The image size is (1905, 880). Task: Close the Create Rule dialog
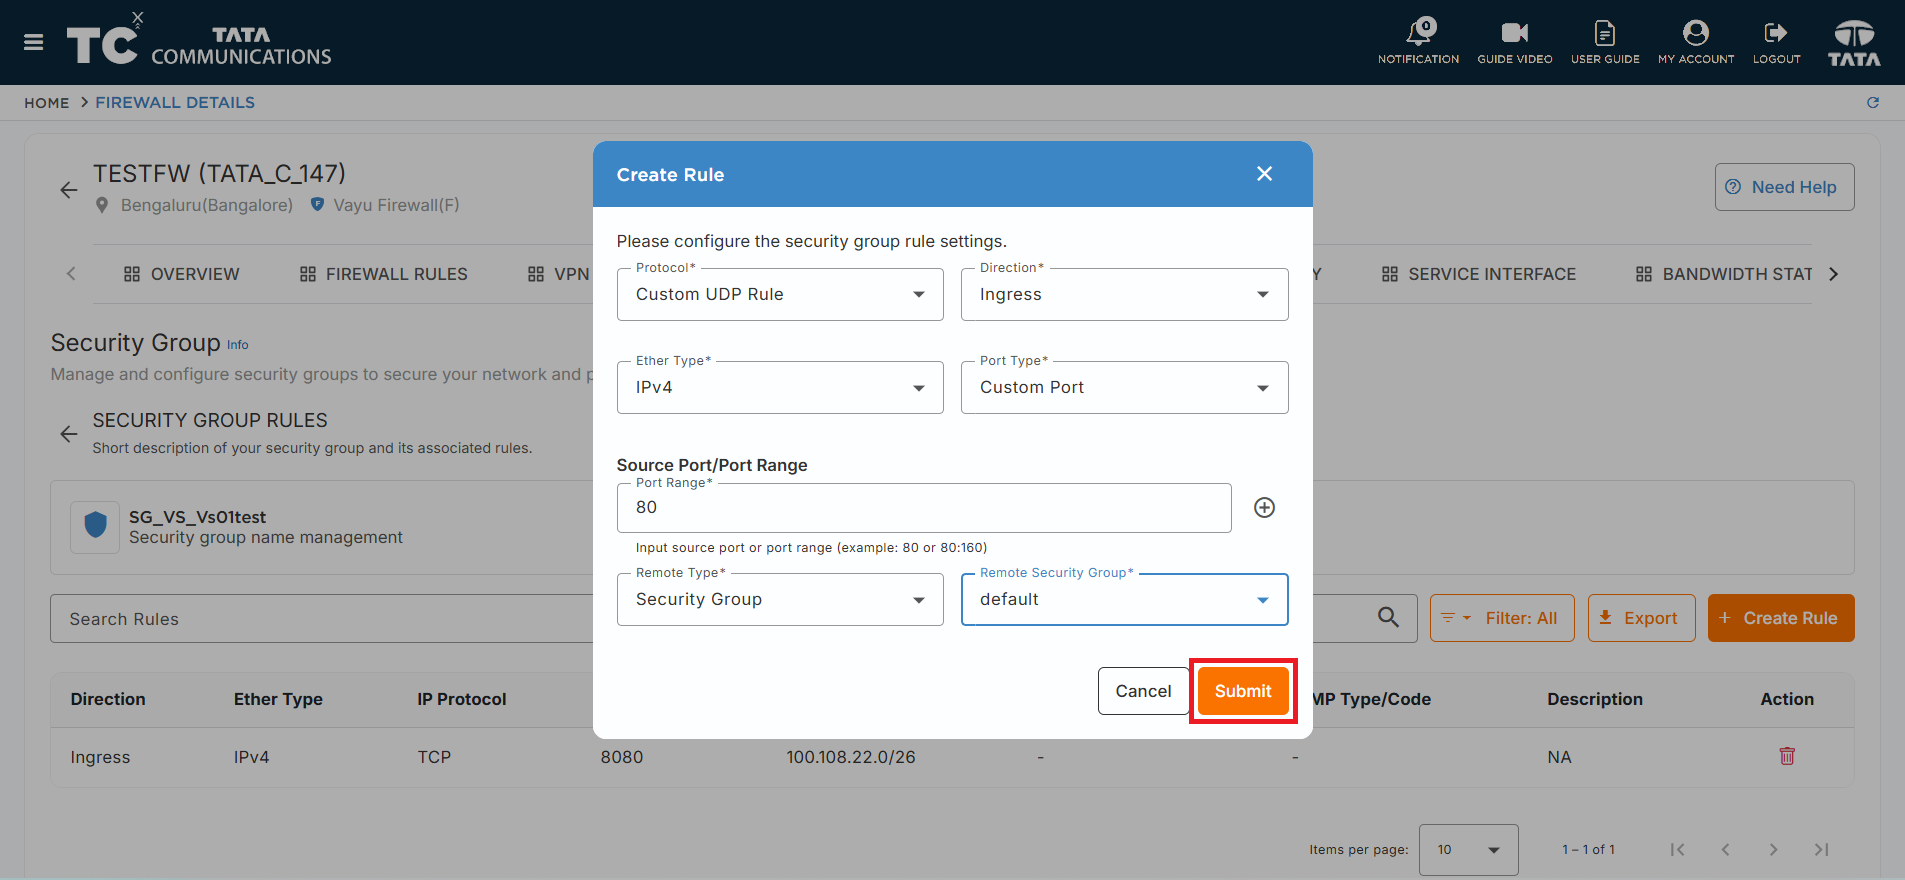(1264, 174)
